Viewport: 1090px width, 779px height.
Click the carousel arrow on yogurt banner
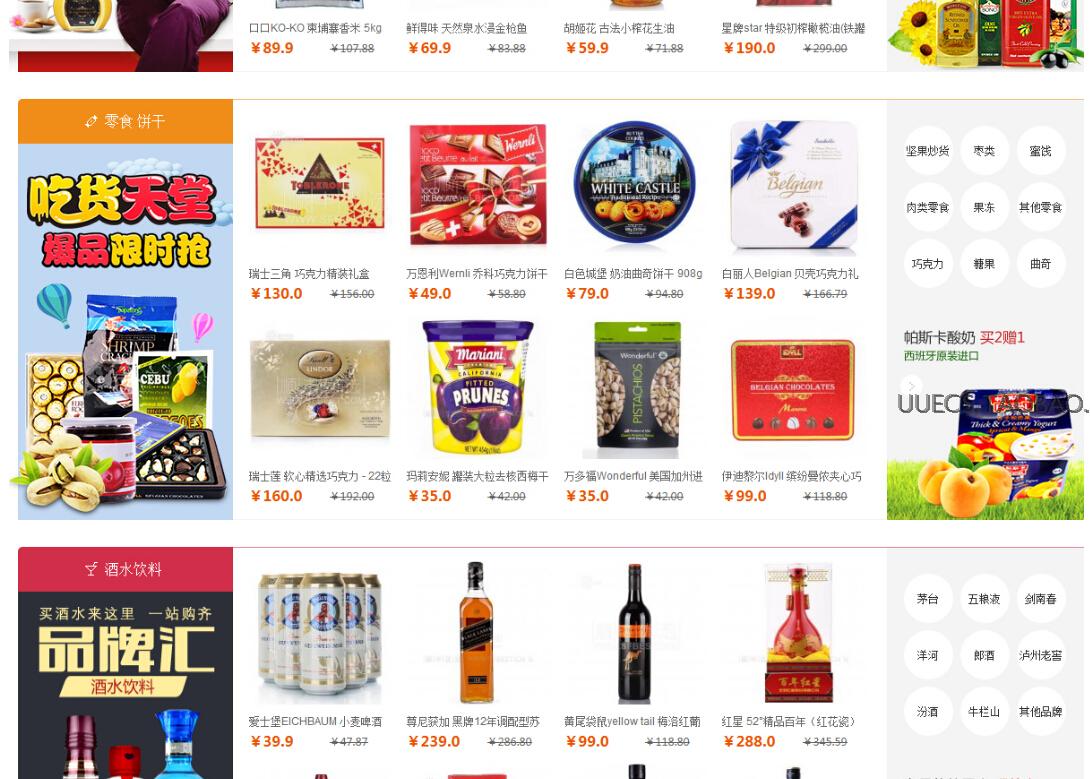coord(911,385)
